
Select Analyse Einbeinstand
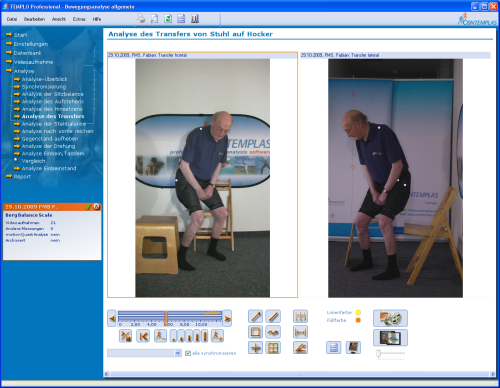49,168
